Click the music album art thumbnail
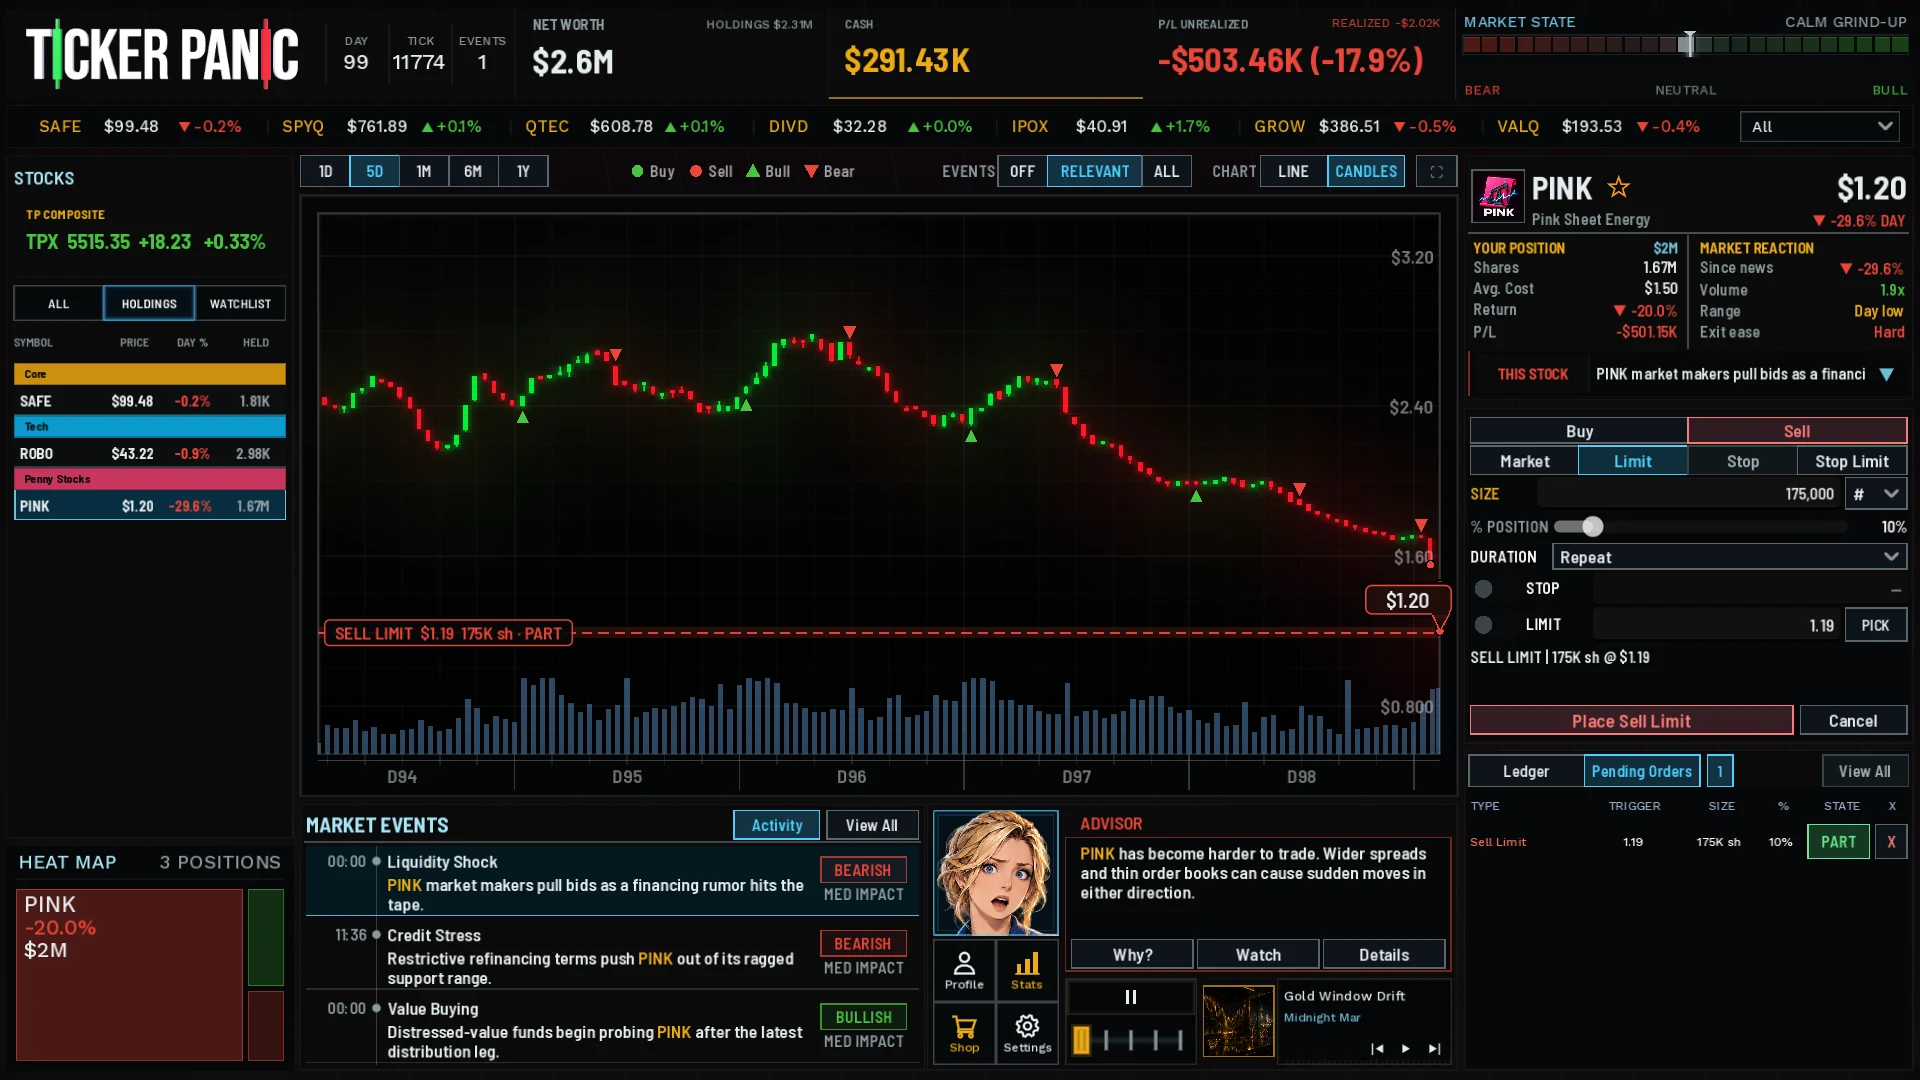The width and height of the screenshot is (1920, 1080). click(x=1238, y=1021)
